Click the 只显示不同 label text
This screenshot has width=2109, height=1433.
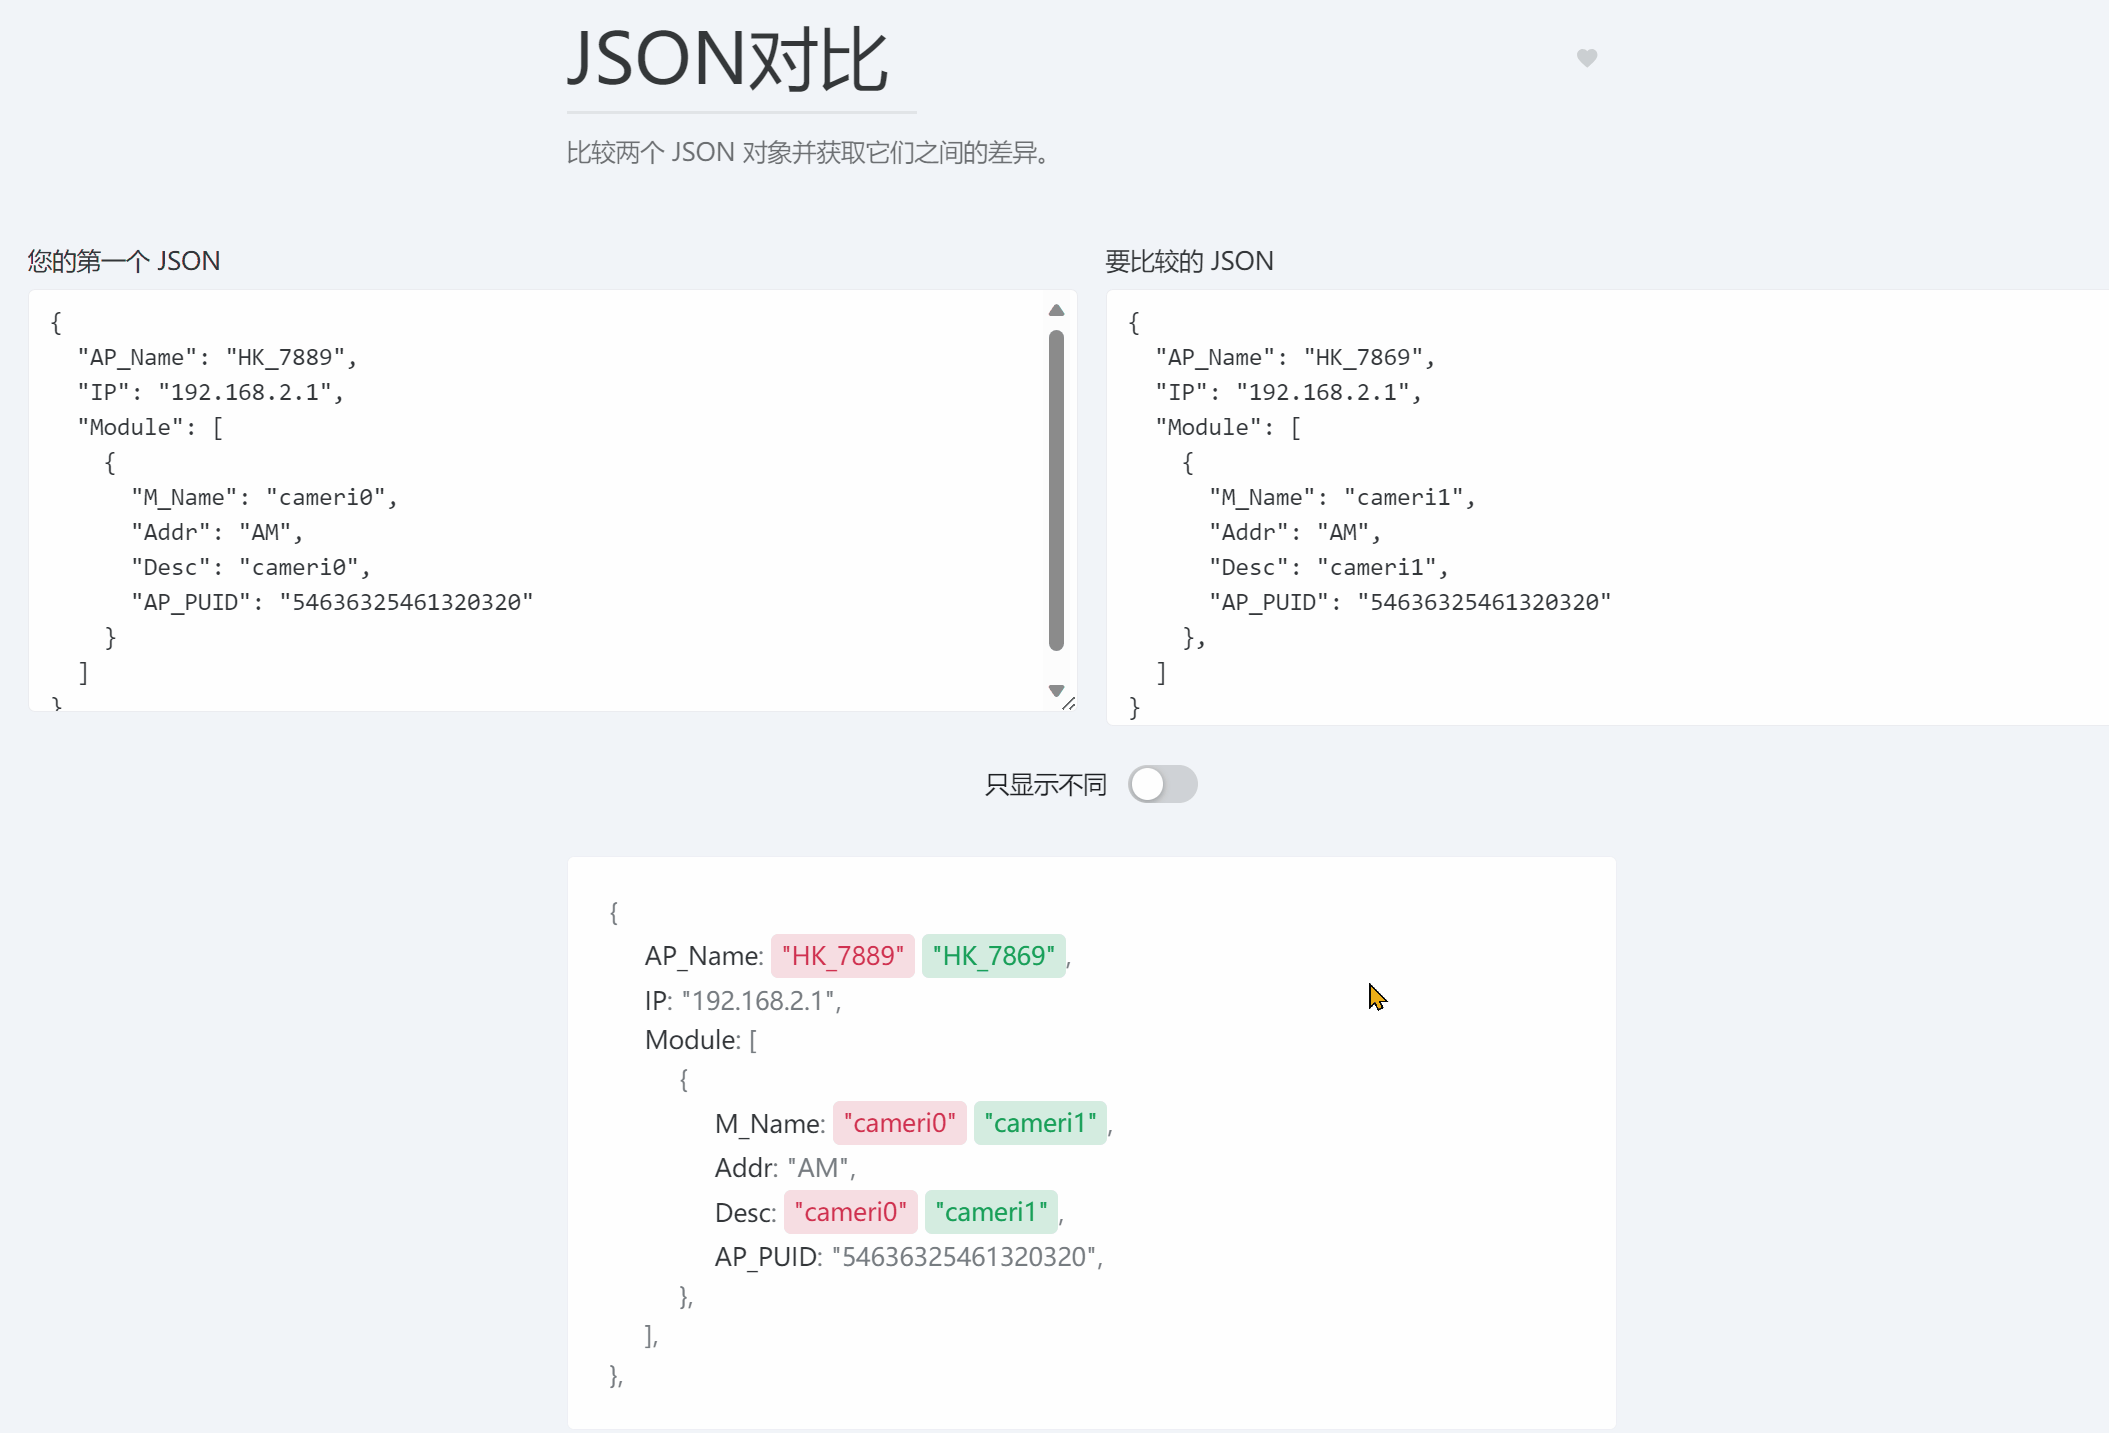[x=1045, y=785]
